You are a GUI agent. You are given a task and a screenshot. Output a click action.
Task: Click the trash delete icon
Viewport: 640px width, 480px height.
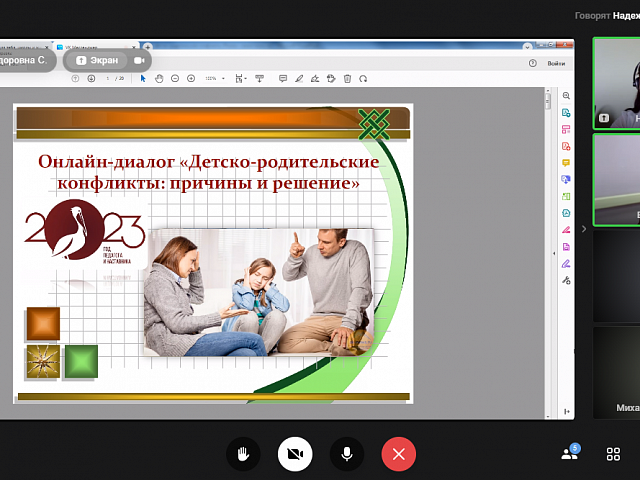pos(347,78)
